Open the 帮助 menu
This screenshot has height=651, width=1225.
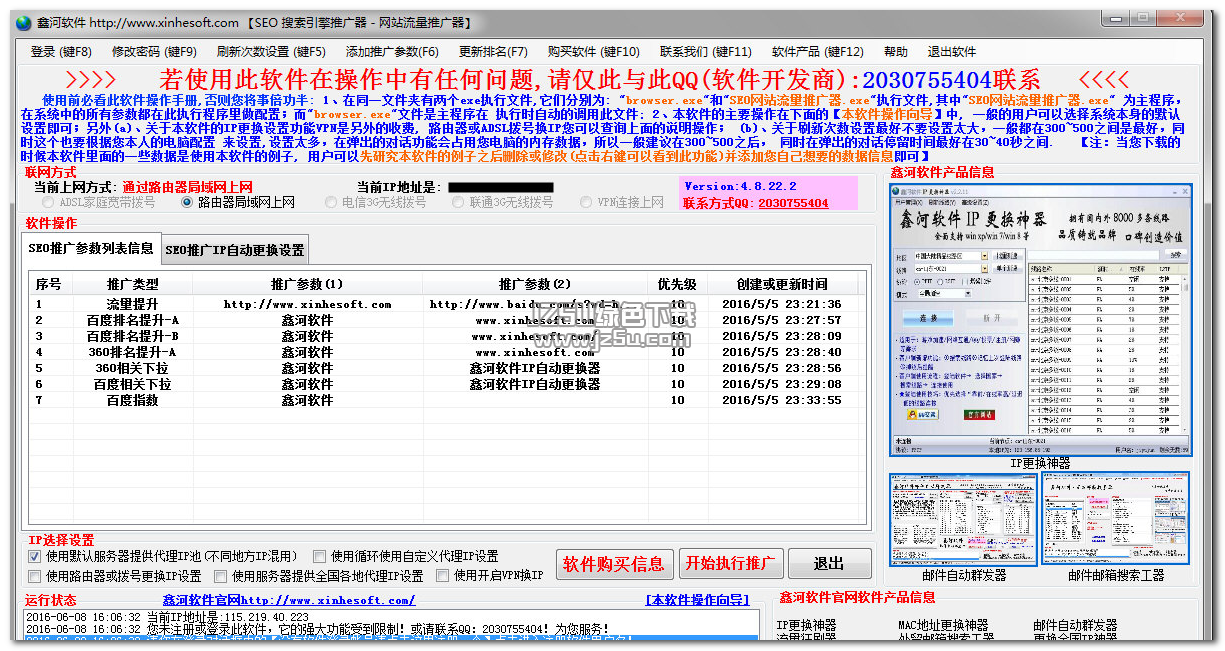point(896,52)
